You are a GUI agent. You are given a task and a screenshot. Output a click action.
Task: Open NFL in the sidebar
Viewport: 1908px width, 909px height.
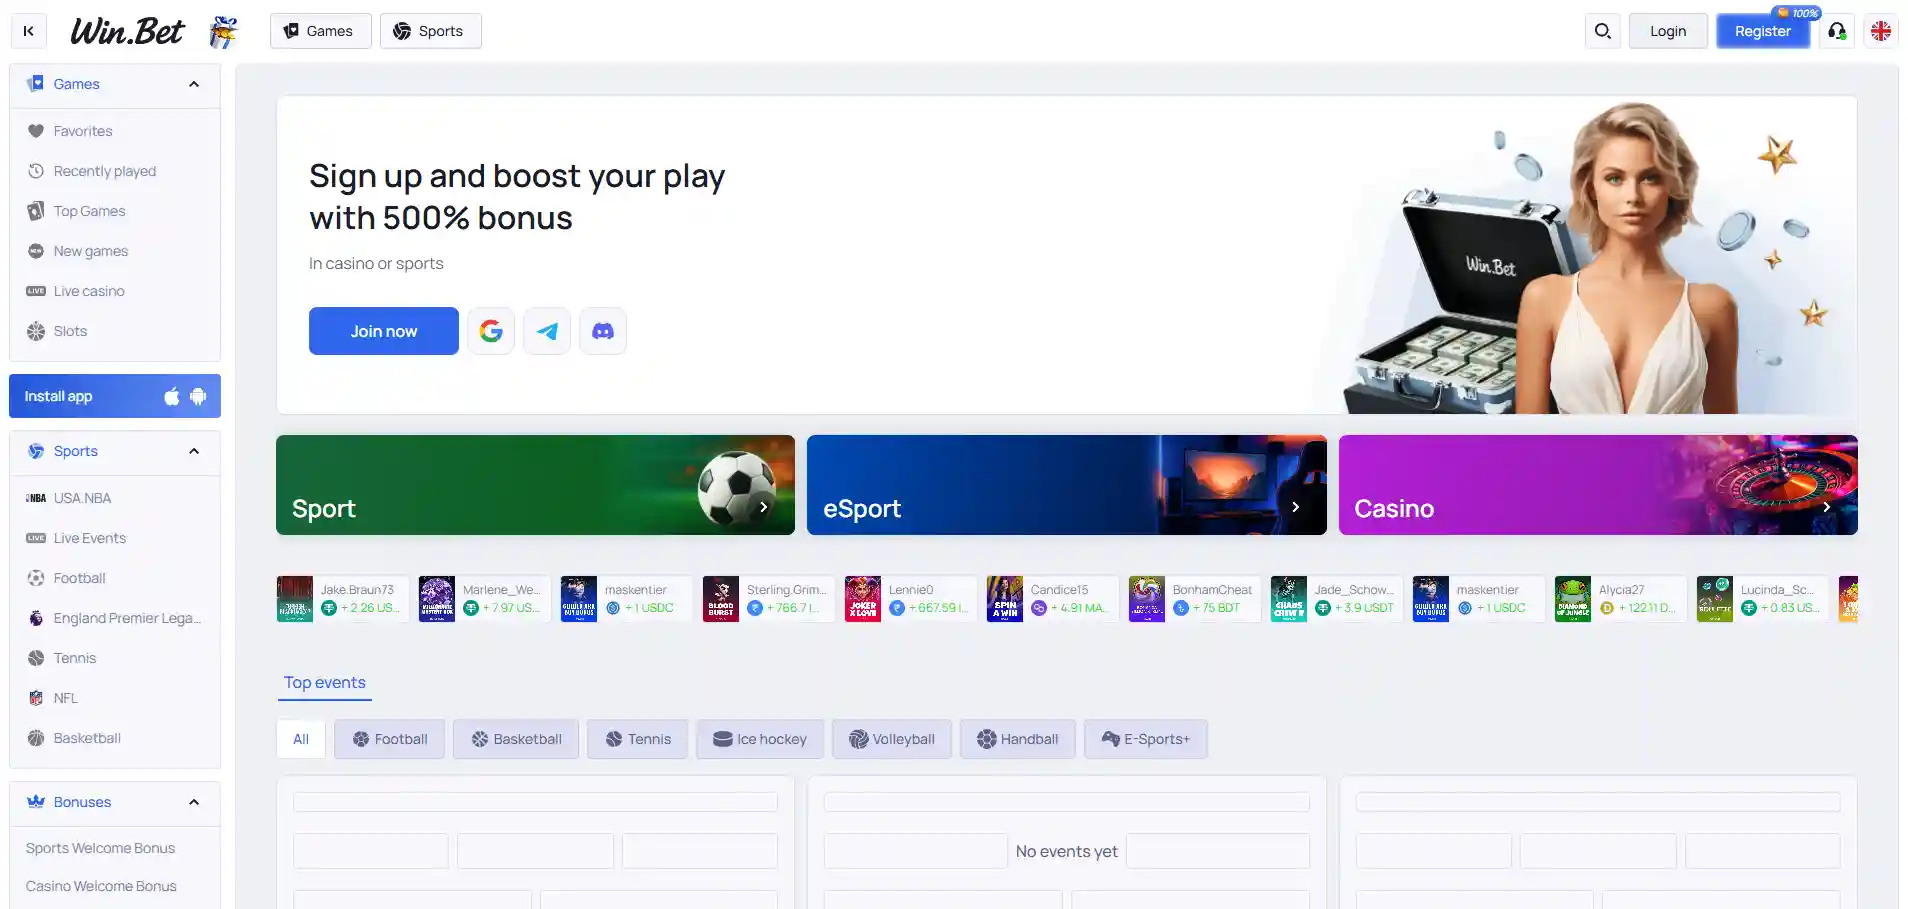point(115,698)
